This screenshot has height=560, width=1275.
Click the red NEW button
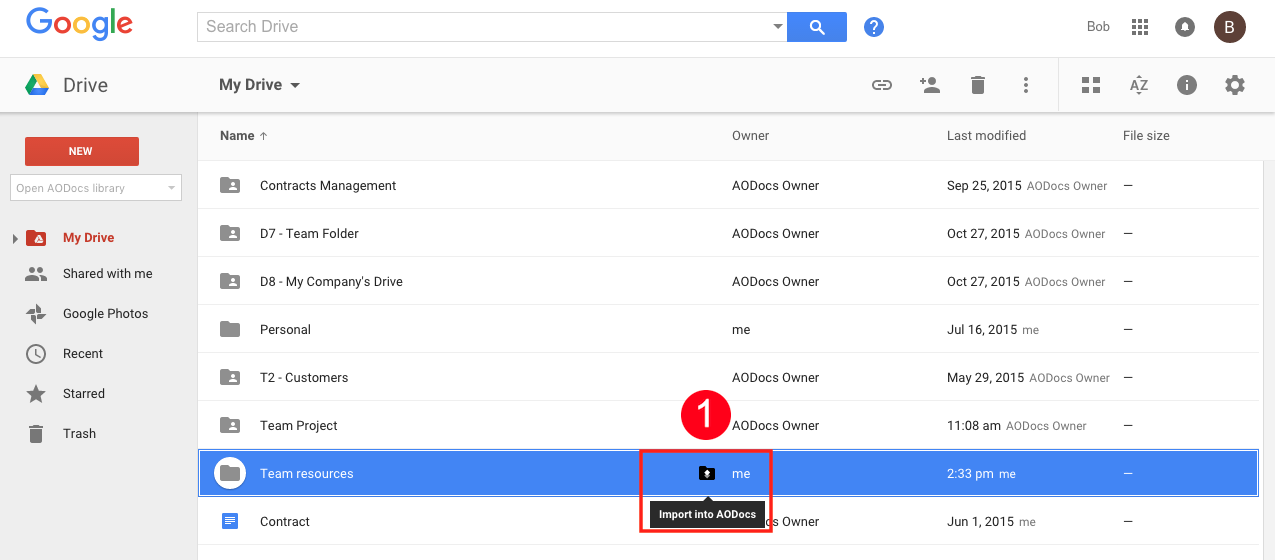(82, 151)
